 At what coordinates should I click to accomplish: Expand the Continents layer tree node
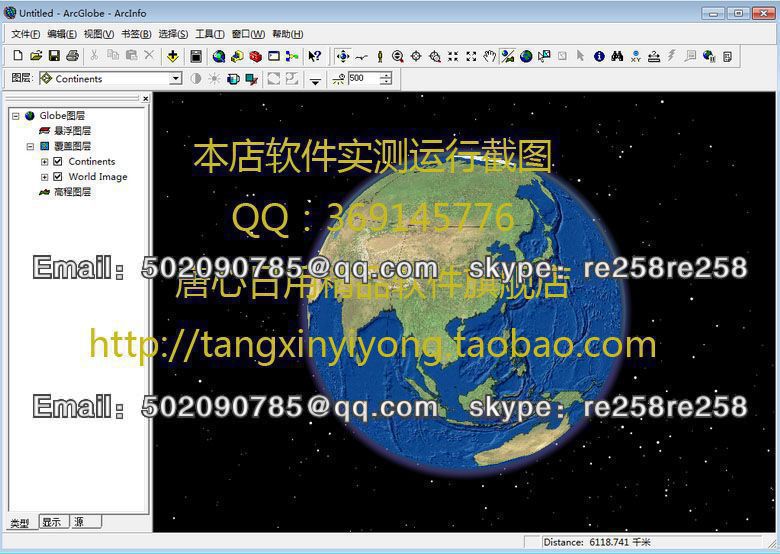[44, 162]
